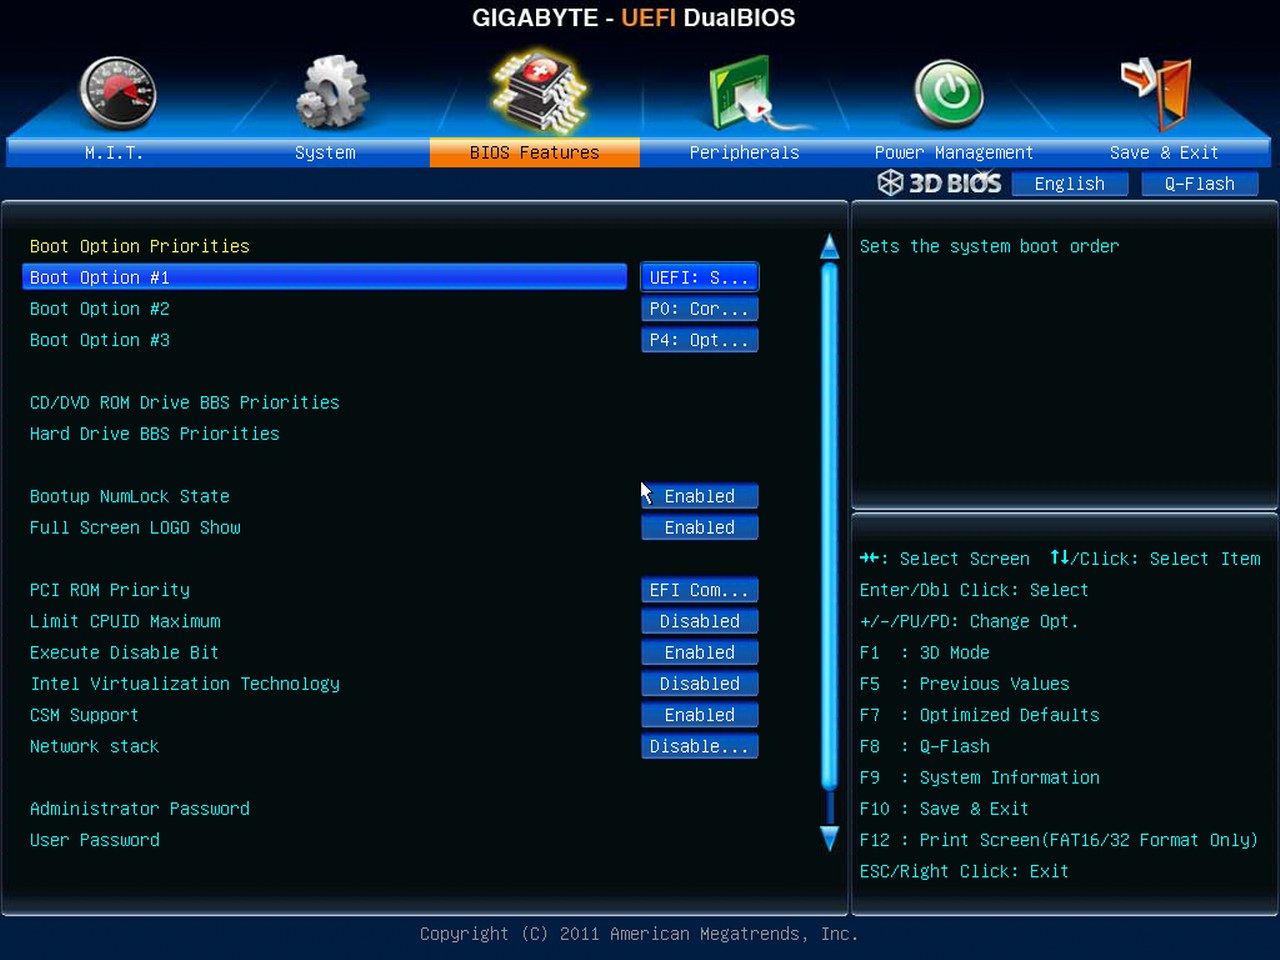
Task: Select the Full Screen LOGO Show label
Action: pyautogui.click(x=135, y=527)
